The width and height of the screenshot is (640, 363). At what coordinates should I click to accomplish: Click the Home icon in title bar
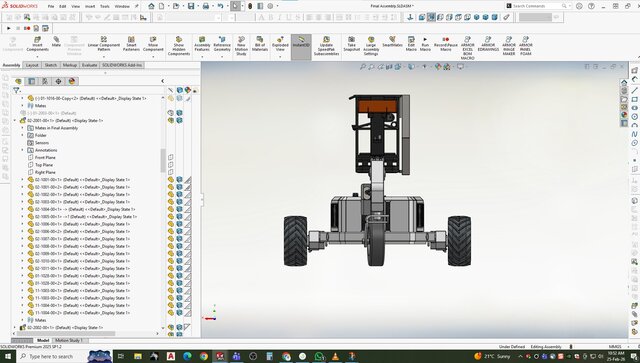coord(151,6)
